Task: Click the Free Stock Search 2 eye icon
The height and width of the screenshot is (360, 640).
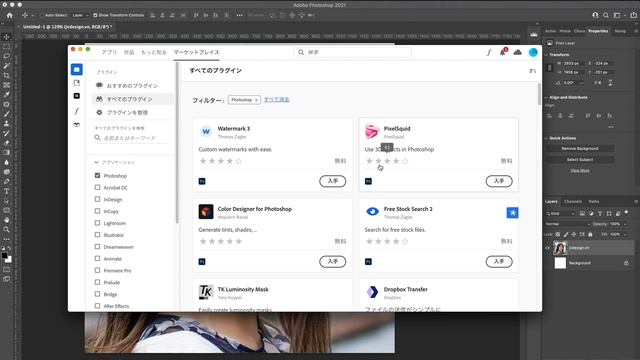Action: tap(372, 211)
